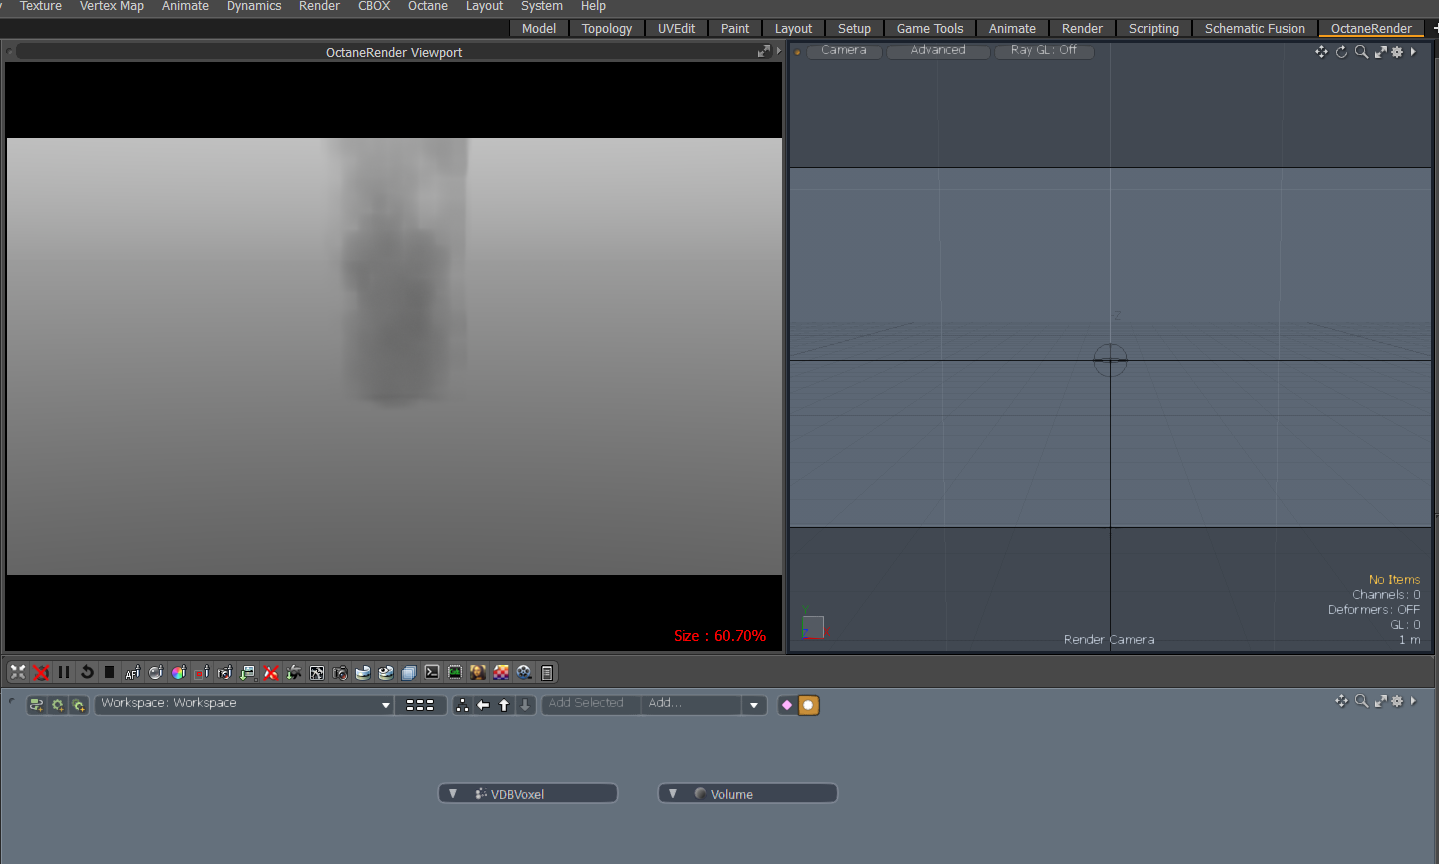
Task: Click the Add Selected button
Action: (590, 704)
